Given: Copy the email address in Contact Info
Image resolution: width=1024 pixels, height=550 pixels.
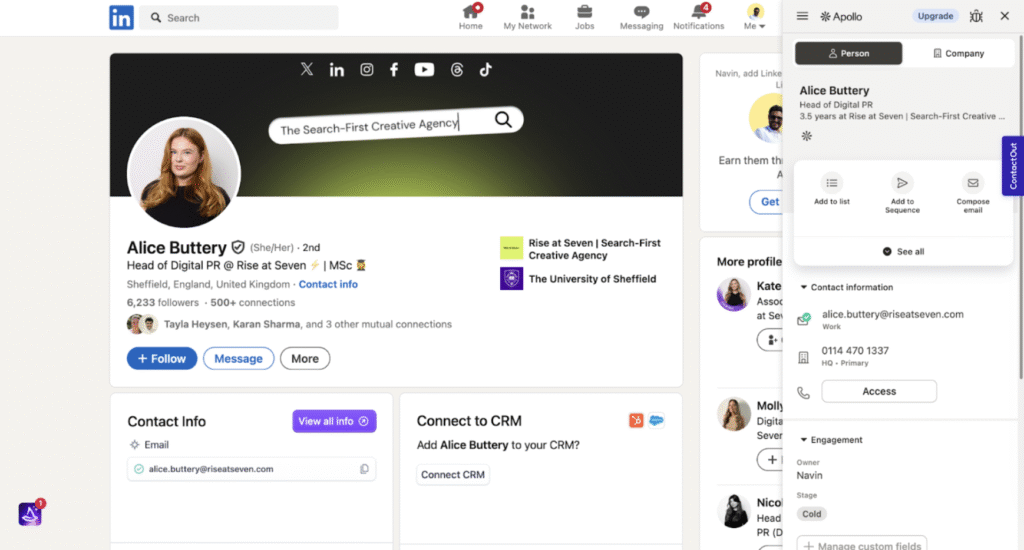Looking at the screenshot, I should tap(364, 469).
